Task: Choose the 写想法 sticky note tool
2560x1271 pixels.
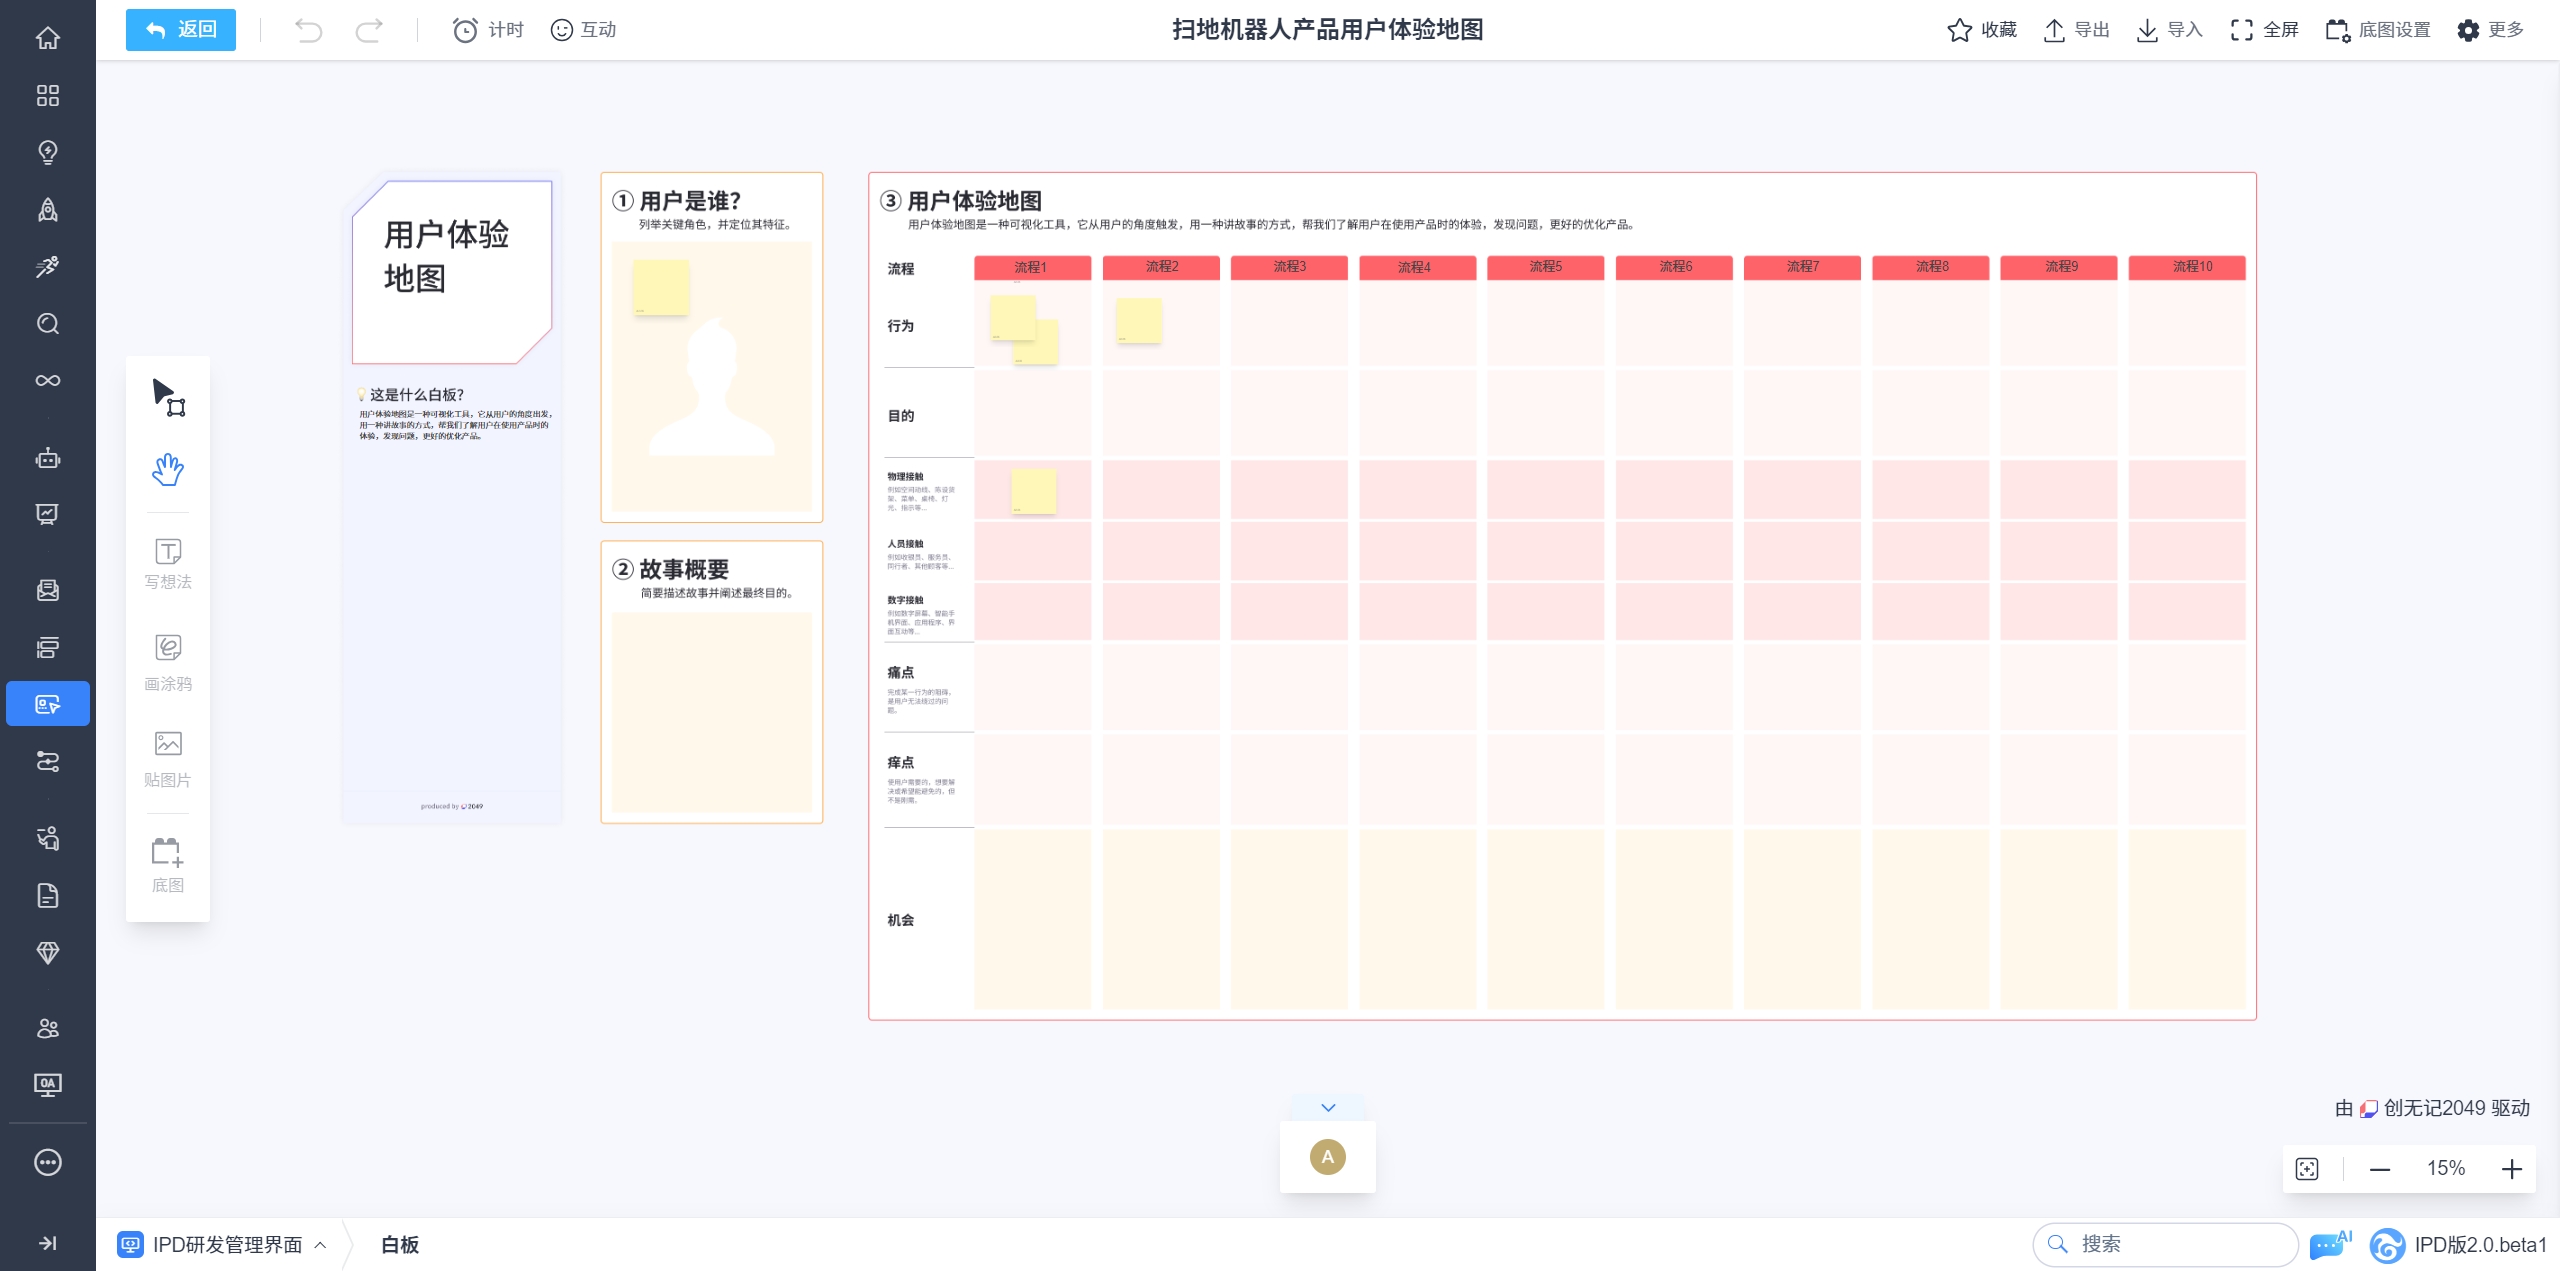Action: click(x=167, y=563)
